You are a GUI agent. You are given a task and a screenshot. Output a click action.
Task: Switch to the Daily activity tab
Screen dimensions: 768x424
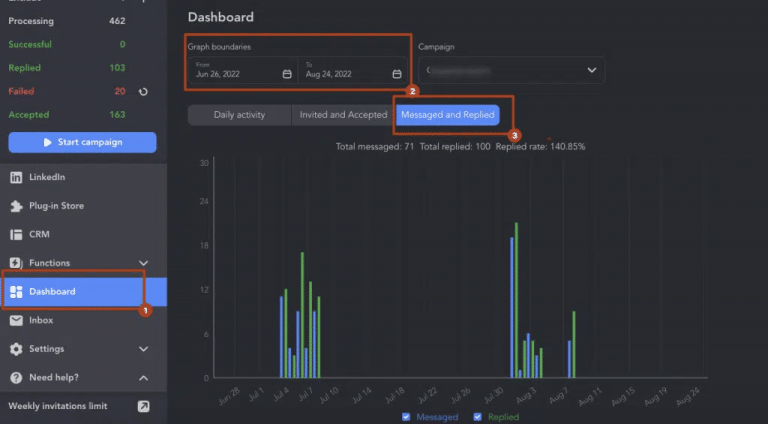[239, 115]
